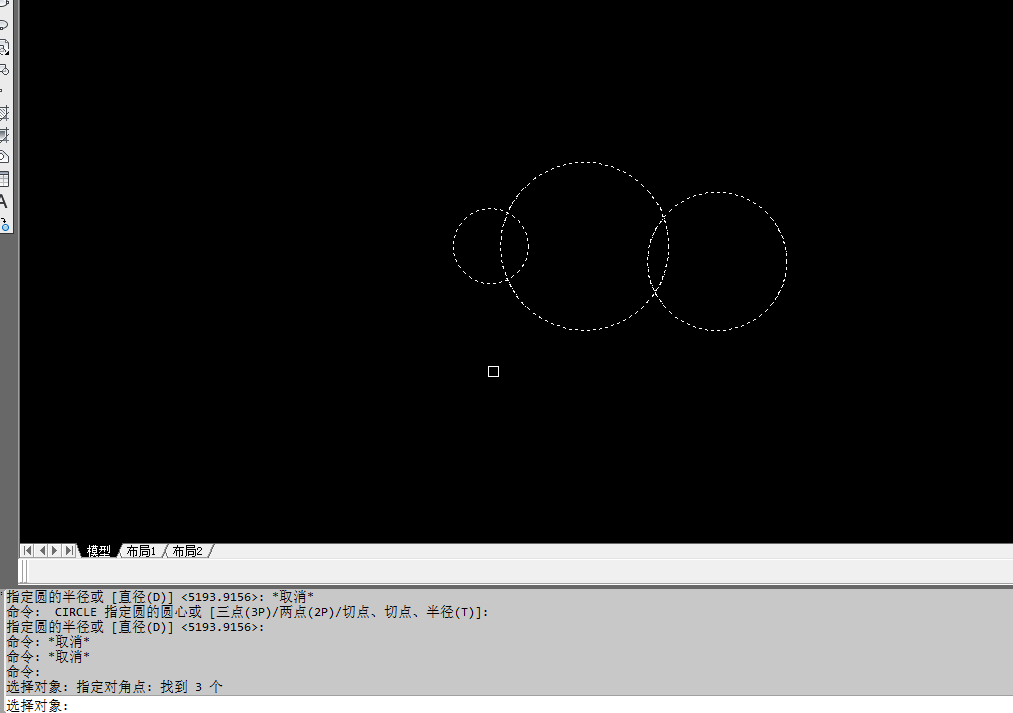
Task: Open the Insert Block tool
Action: [x=3, y=47]
